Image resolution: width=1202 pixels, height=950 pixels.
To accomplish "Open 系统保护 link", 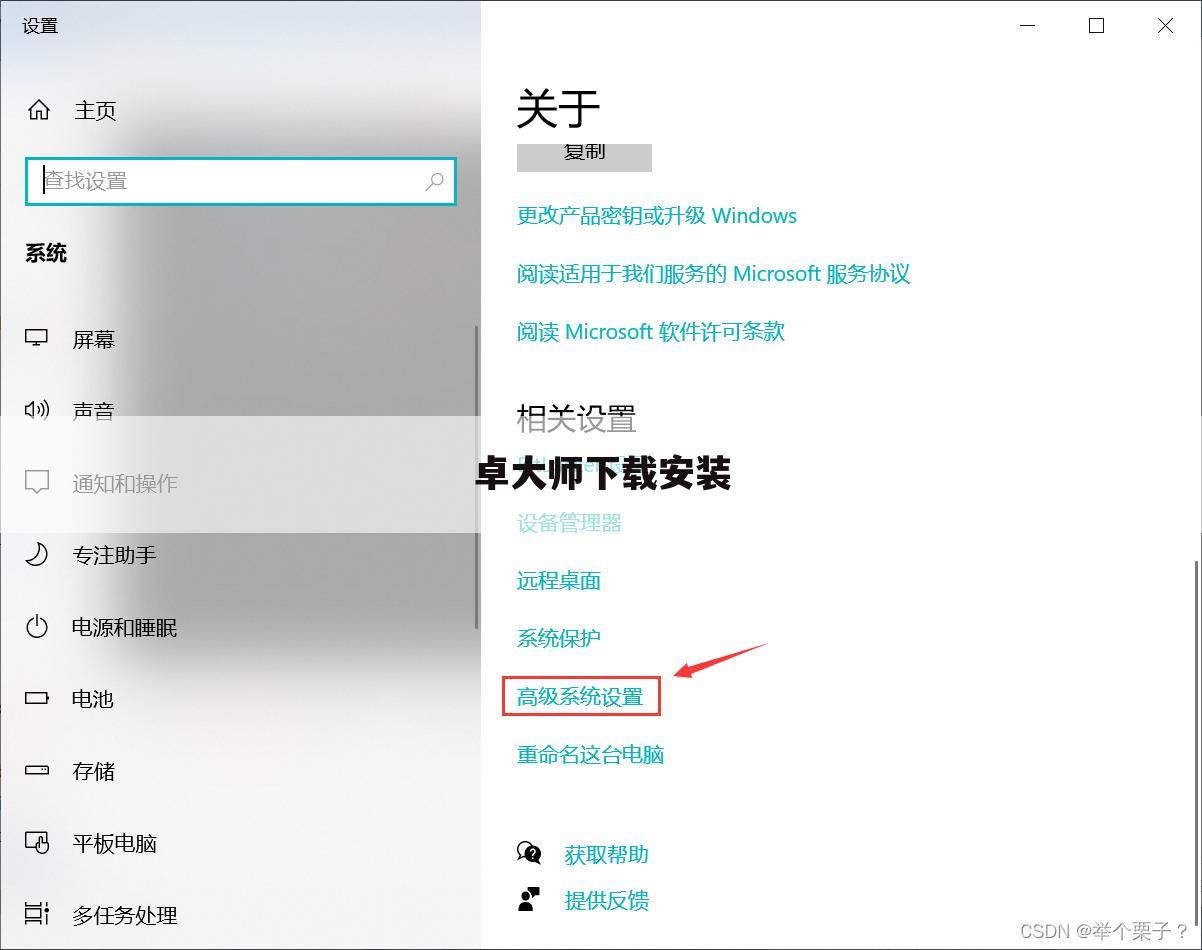I will click(x=559, y=638).
